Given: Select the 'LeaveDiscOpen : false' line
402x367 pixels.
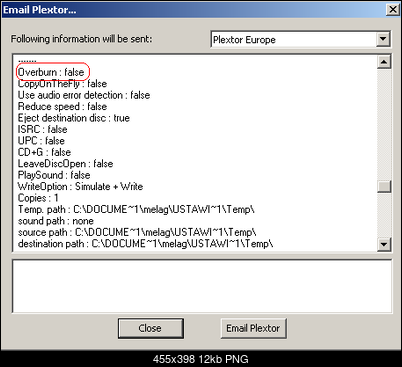Looking at the screenshot, I should click(65, 164).
